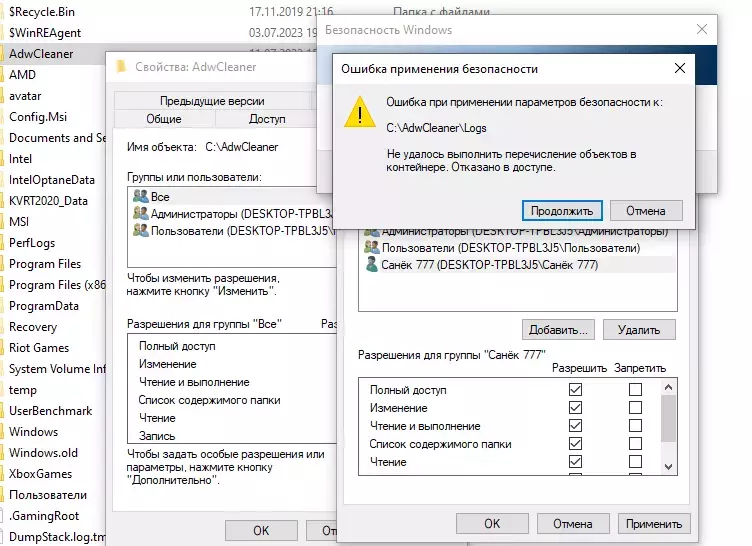Open the Предыдущие версии tab
Viewport: 752px width, 546px height.
point(212,101)
